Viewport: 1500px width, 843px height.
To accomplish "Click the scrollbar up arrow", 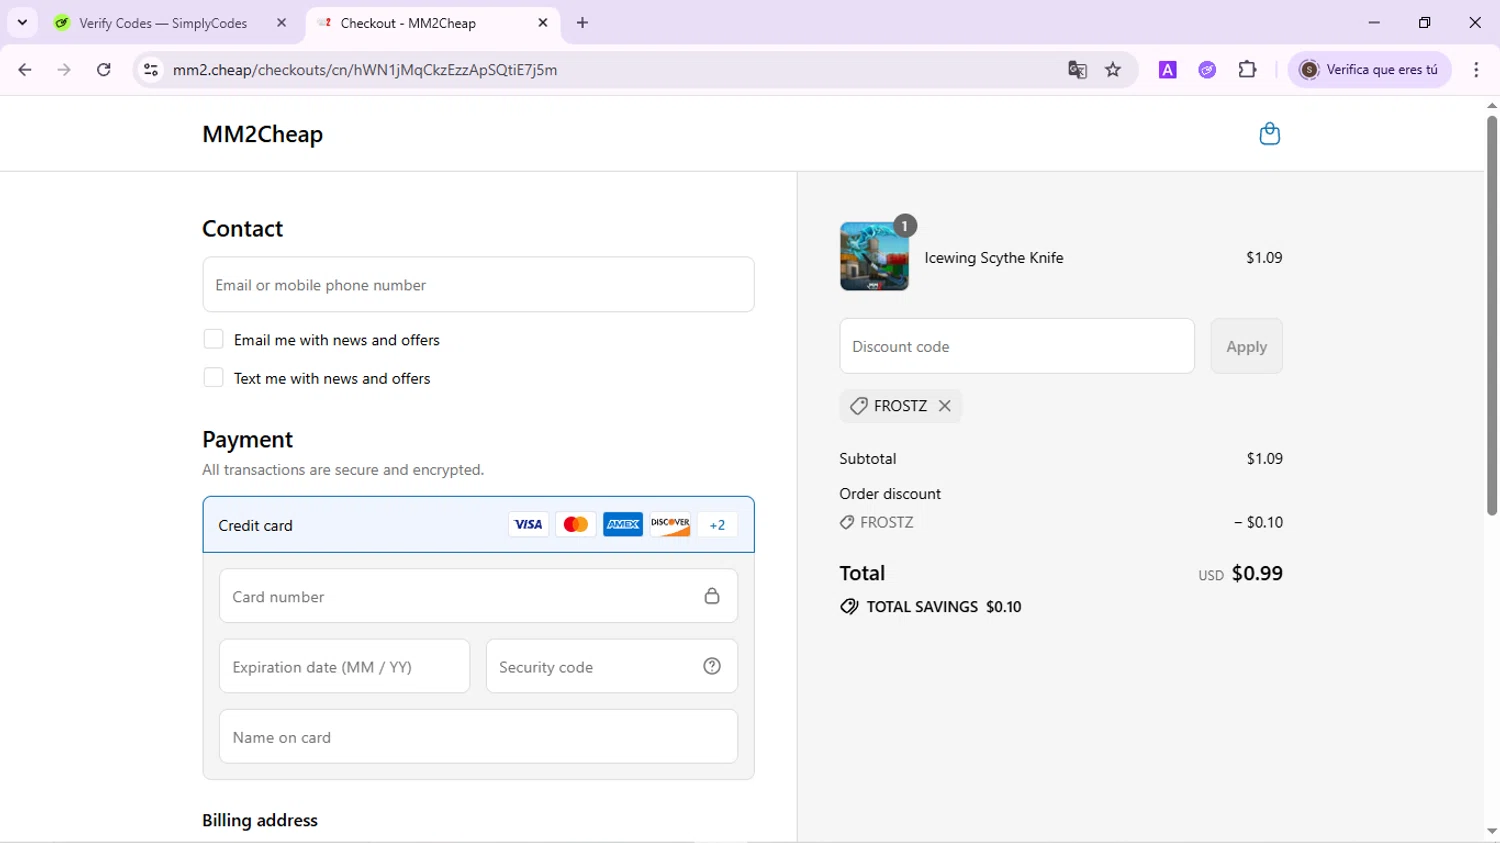I will [1492, 105].
